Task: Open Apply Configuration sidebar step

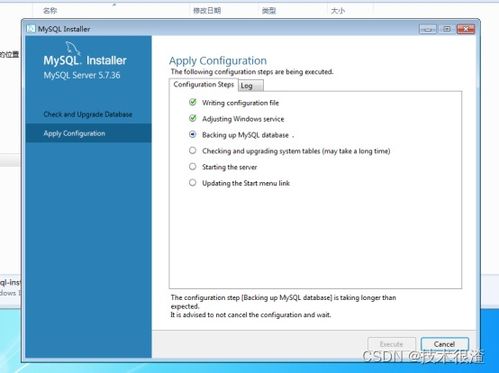Action: 88,133
